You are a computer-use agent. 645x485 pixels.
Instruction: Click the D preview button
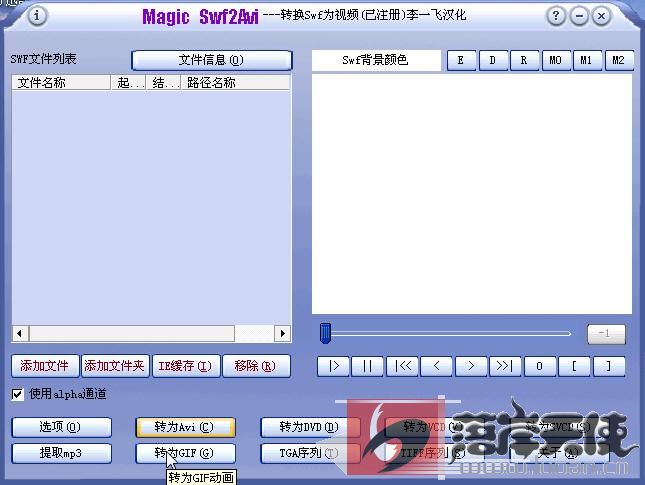(493, 60)
